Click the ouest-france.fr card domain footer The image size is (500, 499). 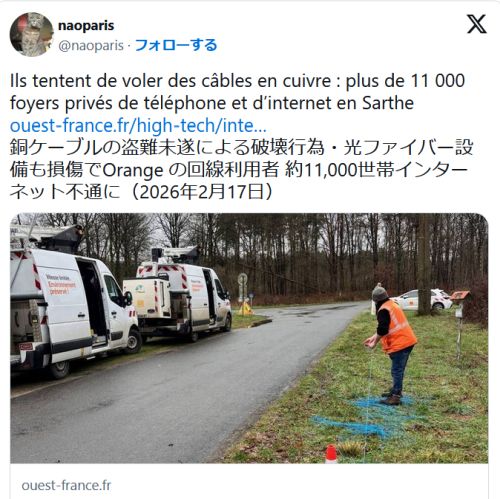pyautogui.click(x=66, y=485)
